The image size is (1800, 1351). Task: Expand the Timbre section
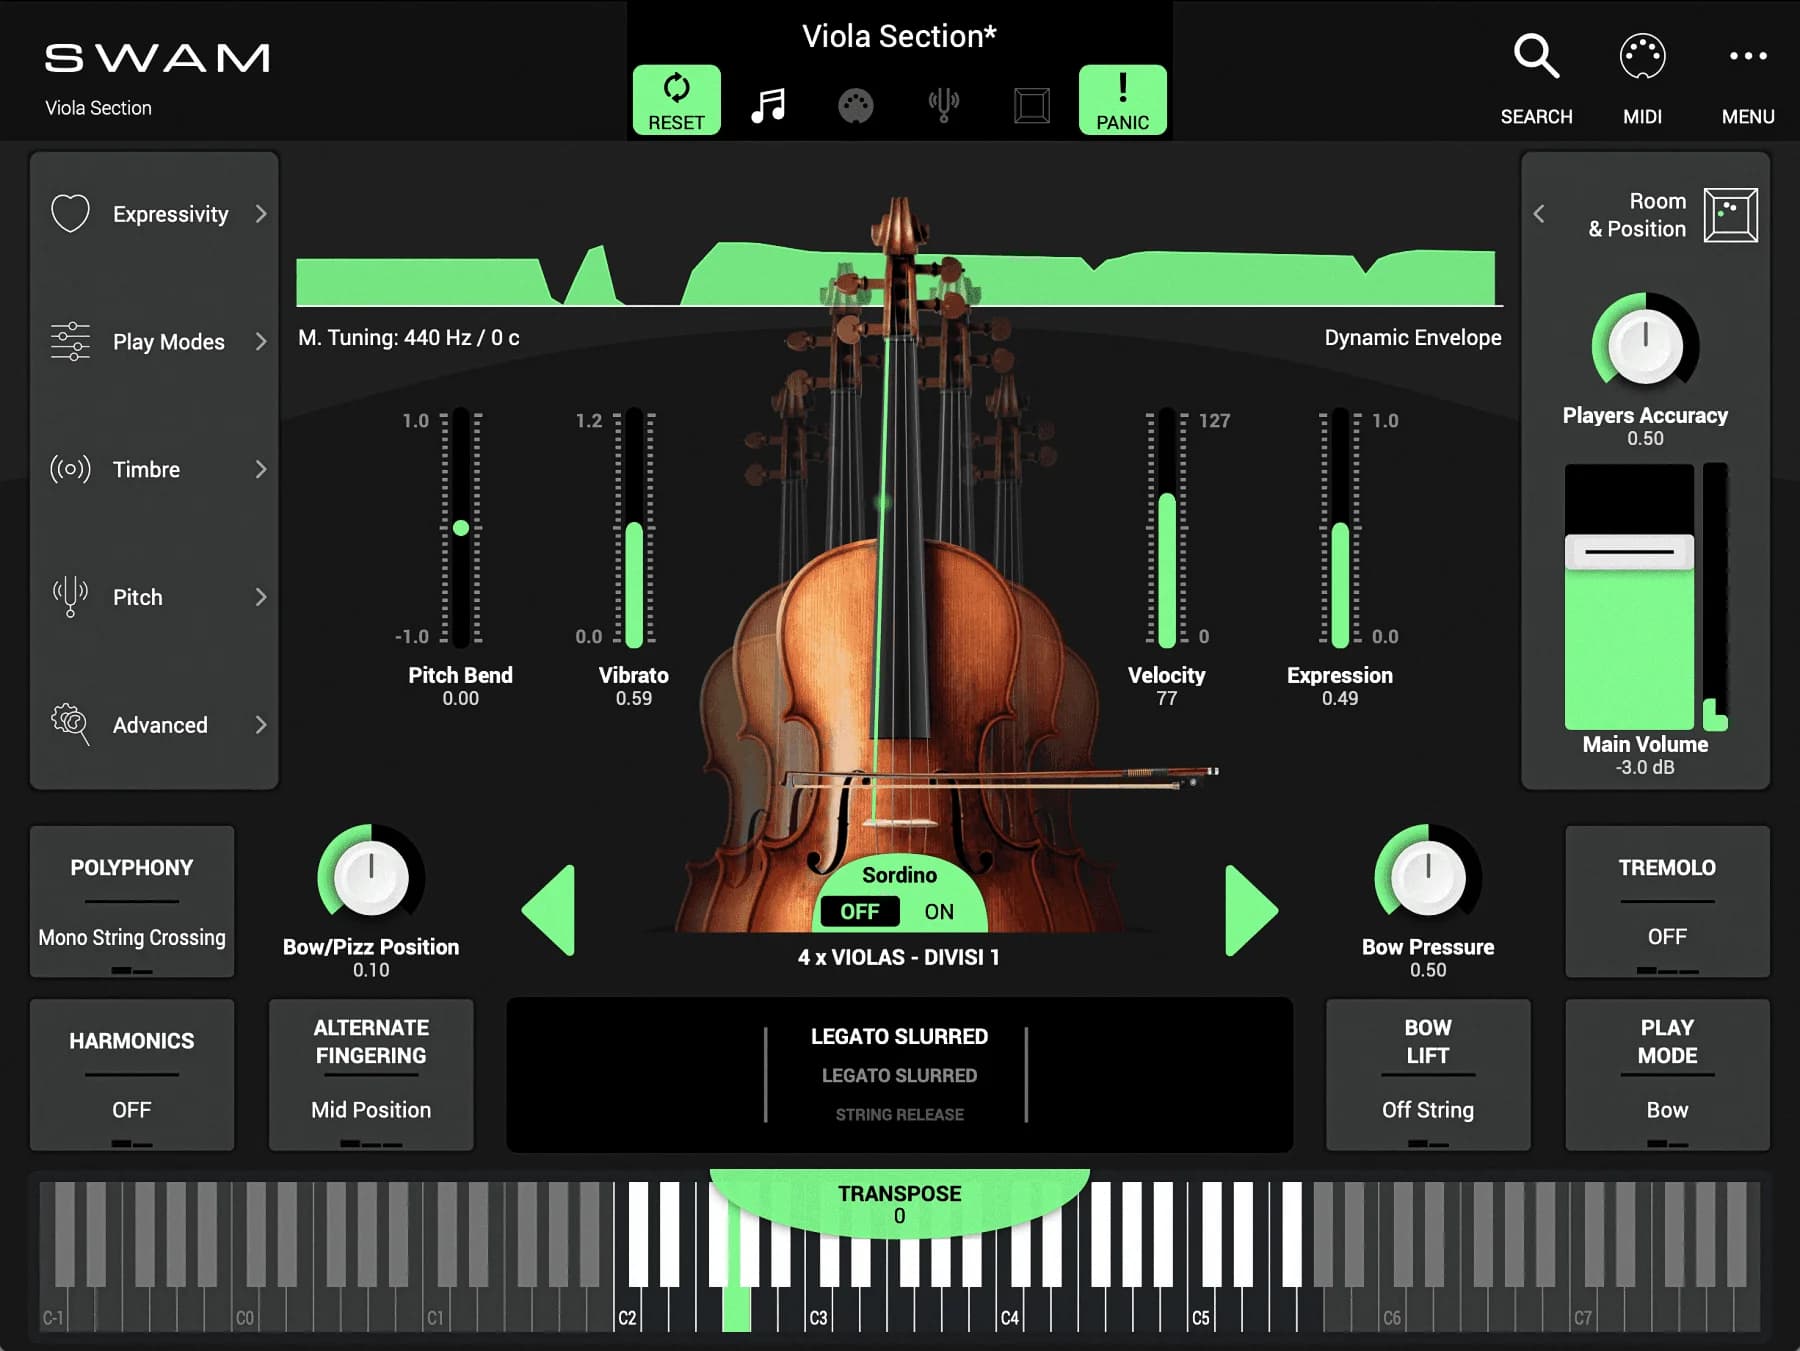tap(155, 469)
